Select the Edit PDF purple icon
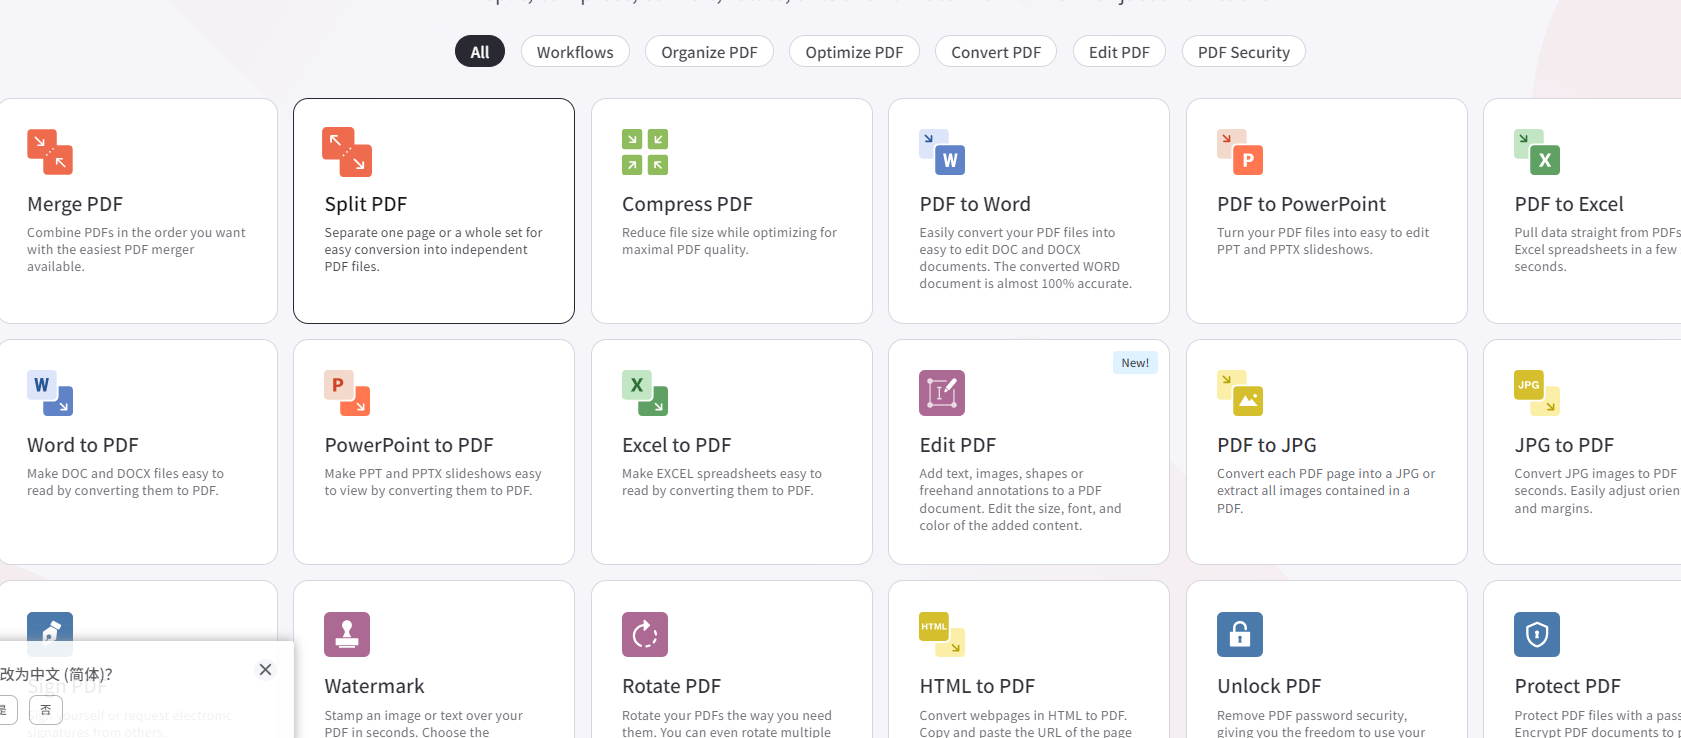This screenshot has height=738, width=1681. [x=942, y=393]
